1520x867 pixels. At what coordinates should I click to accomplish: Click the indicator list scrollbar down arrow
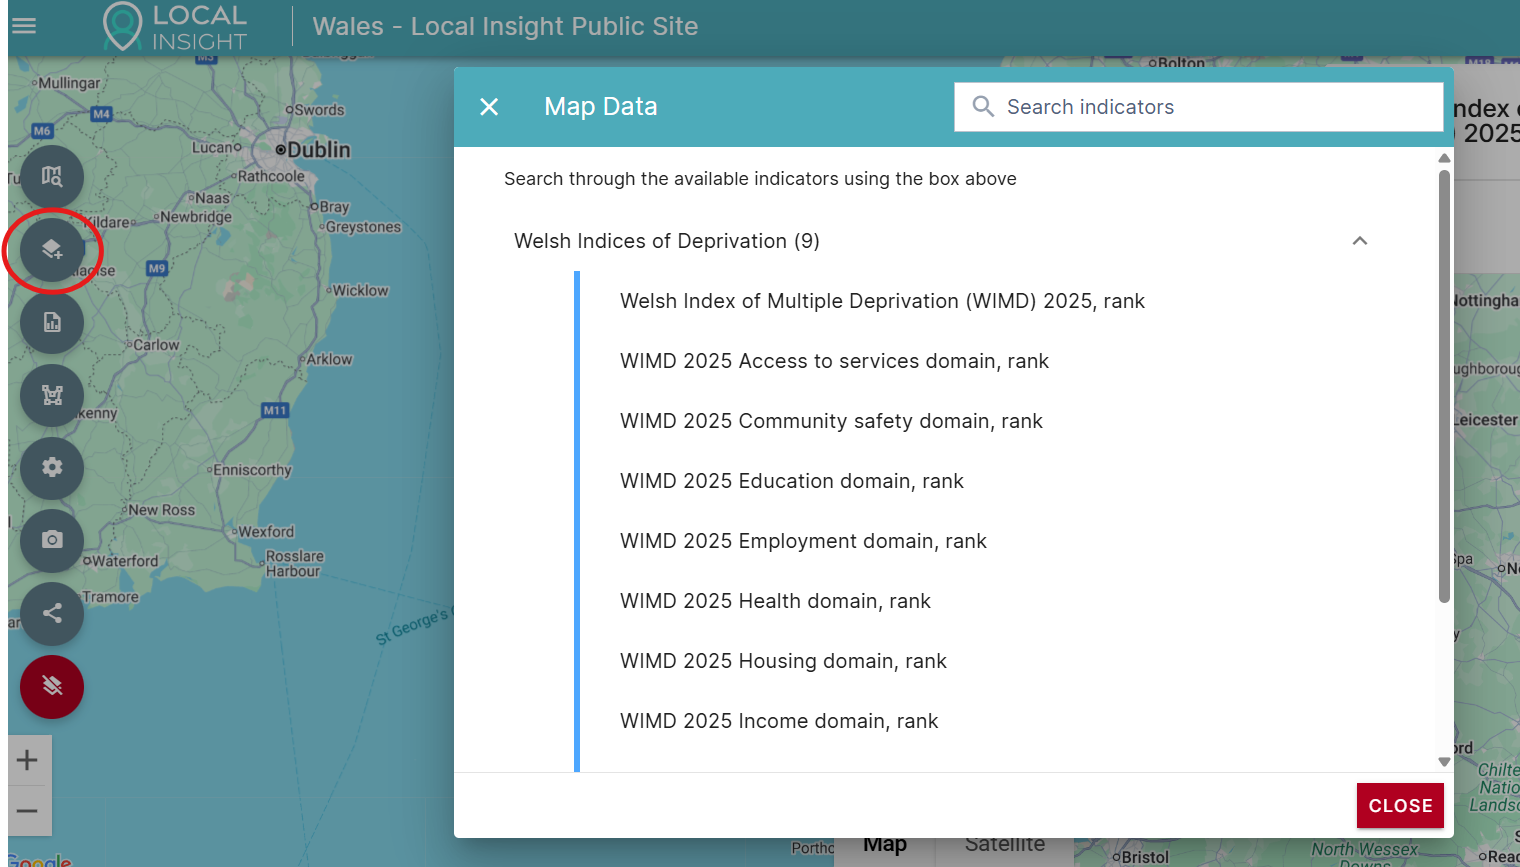tap(1444, 762)
